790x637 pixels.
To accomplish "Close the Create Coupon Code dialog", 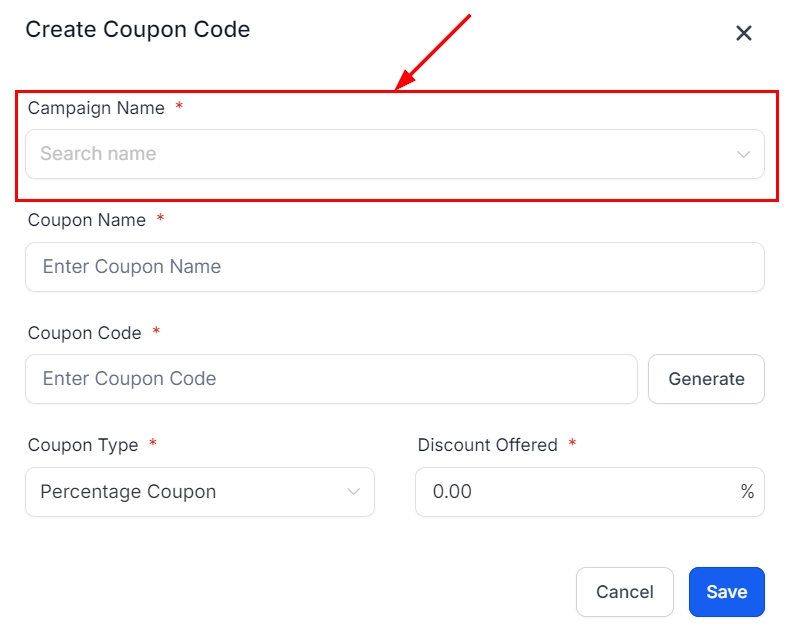I will pyautogui.click(x=744, y=33).
